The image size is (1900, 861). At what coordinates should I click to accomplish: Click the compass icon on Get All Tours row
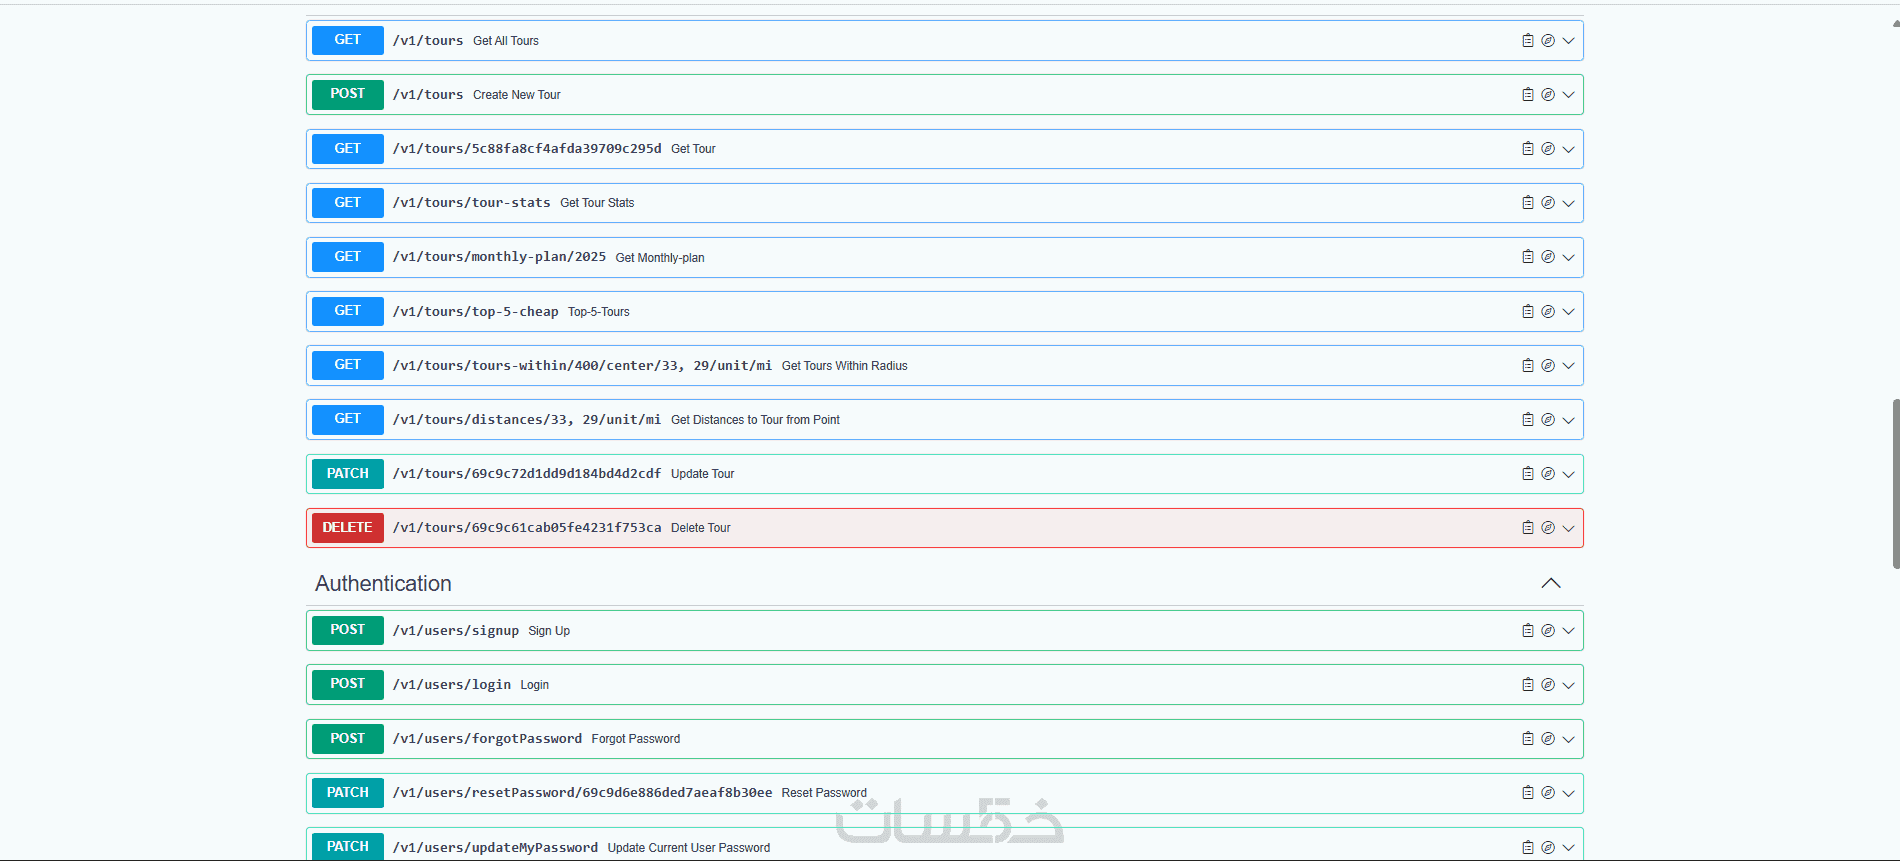click(x=1548, y=41)
